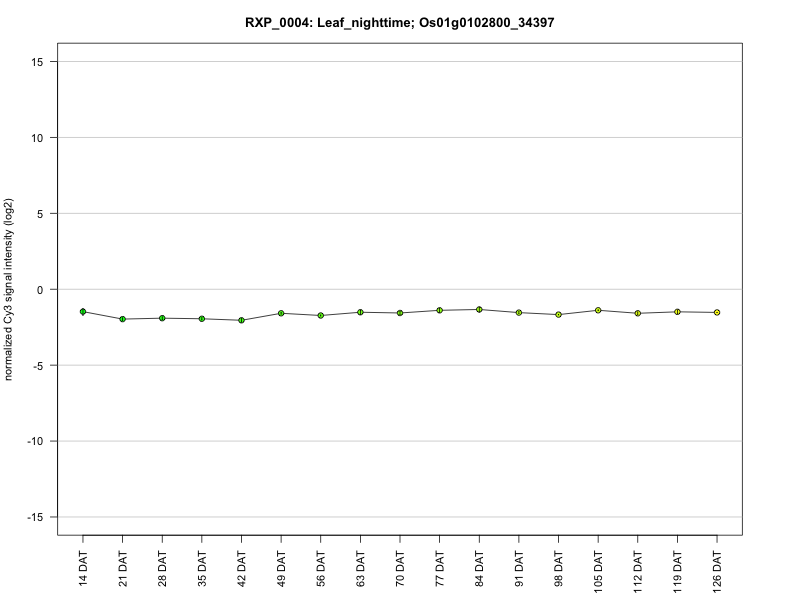Select the 105 DAT data marker
The height and width of the screenshot is (600, 800).
(598, 310)
